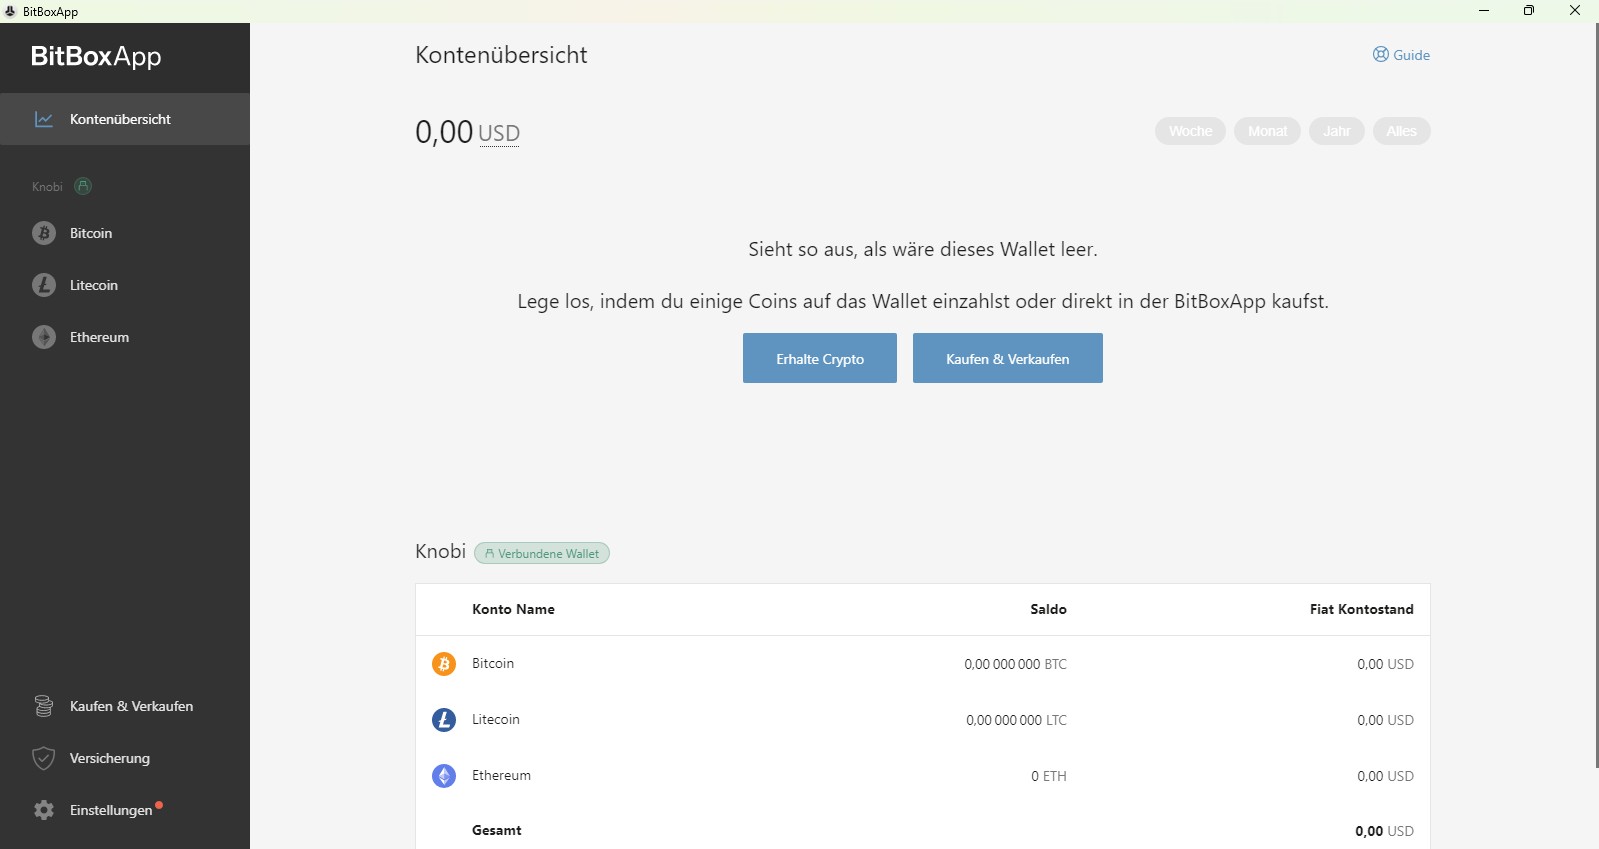Click the 'Sieht so aus, als wäre dieses Wallet leer.' text
Image resolution: width=1599 pixels, height=849 pixels.
923,249
